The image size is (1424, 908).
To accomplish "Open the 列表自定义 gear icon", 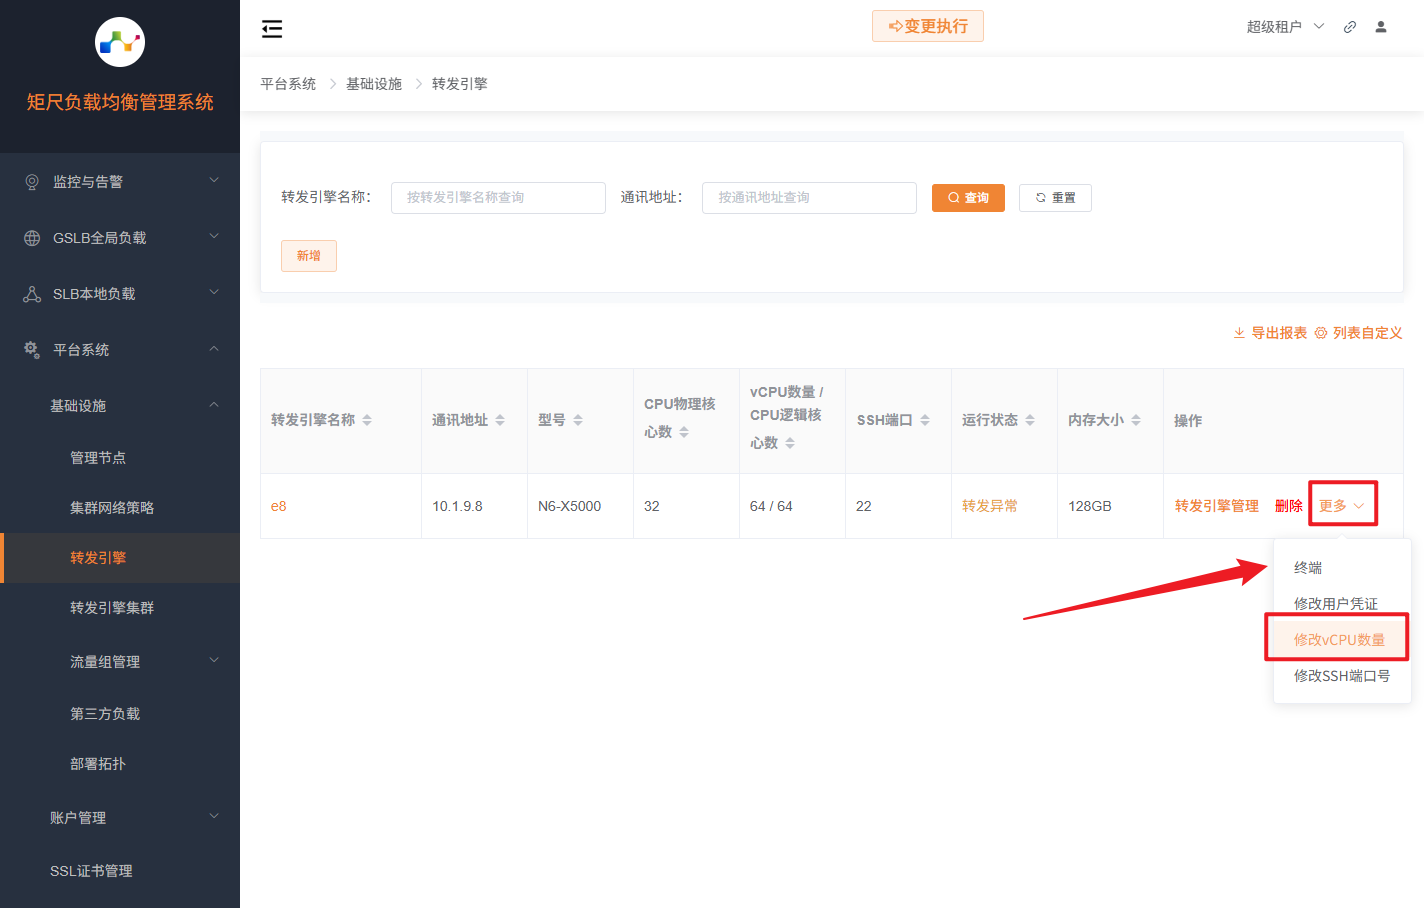I will (1320, 332).
